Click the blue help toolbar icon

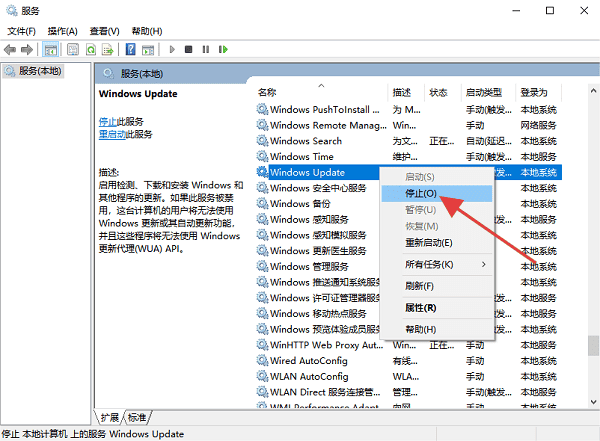click(131, 49)
